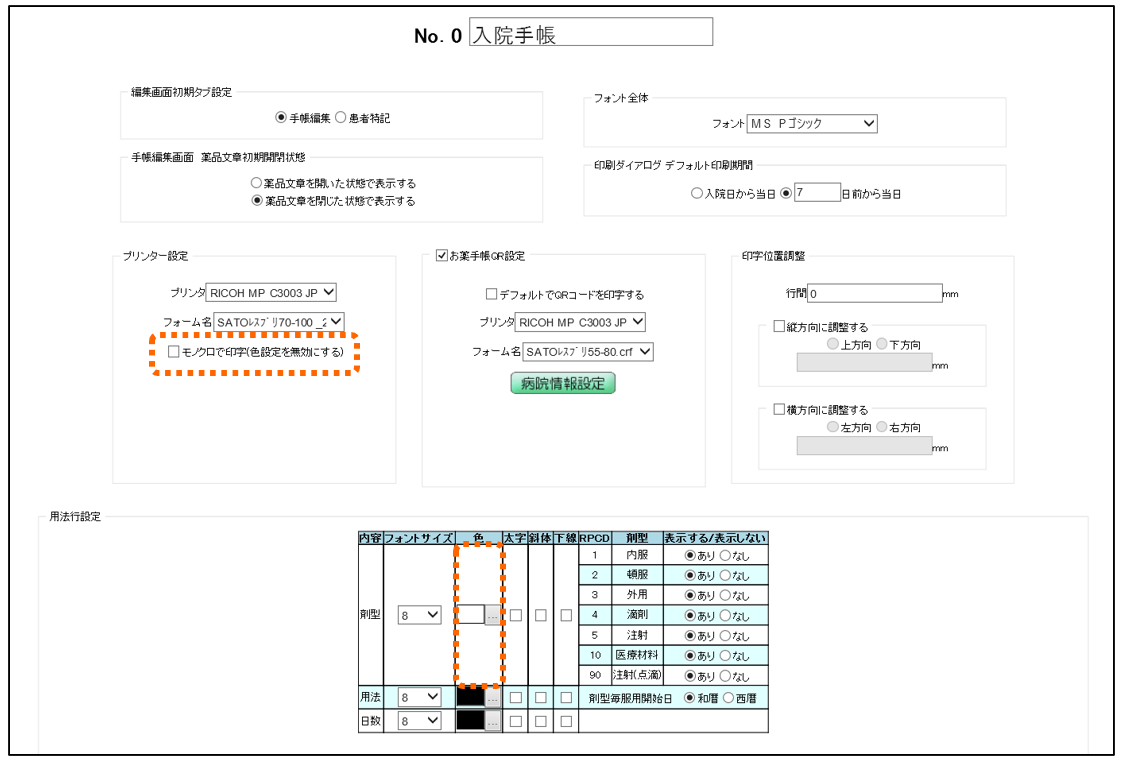
Task: Open color picker button for 用法 row
Action: (492, 696)
